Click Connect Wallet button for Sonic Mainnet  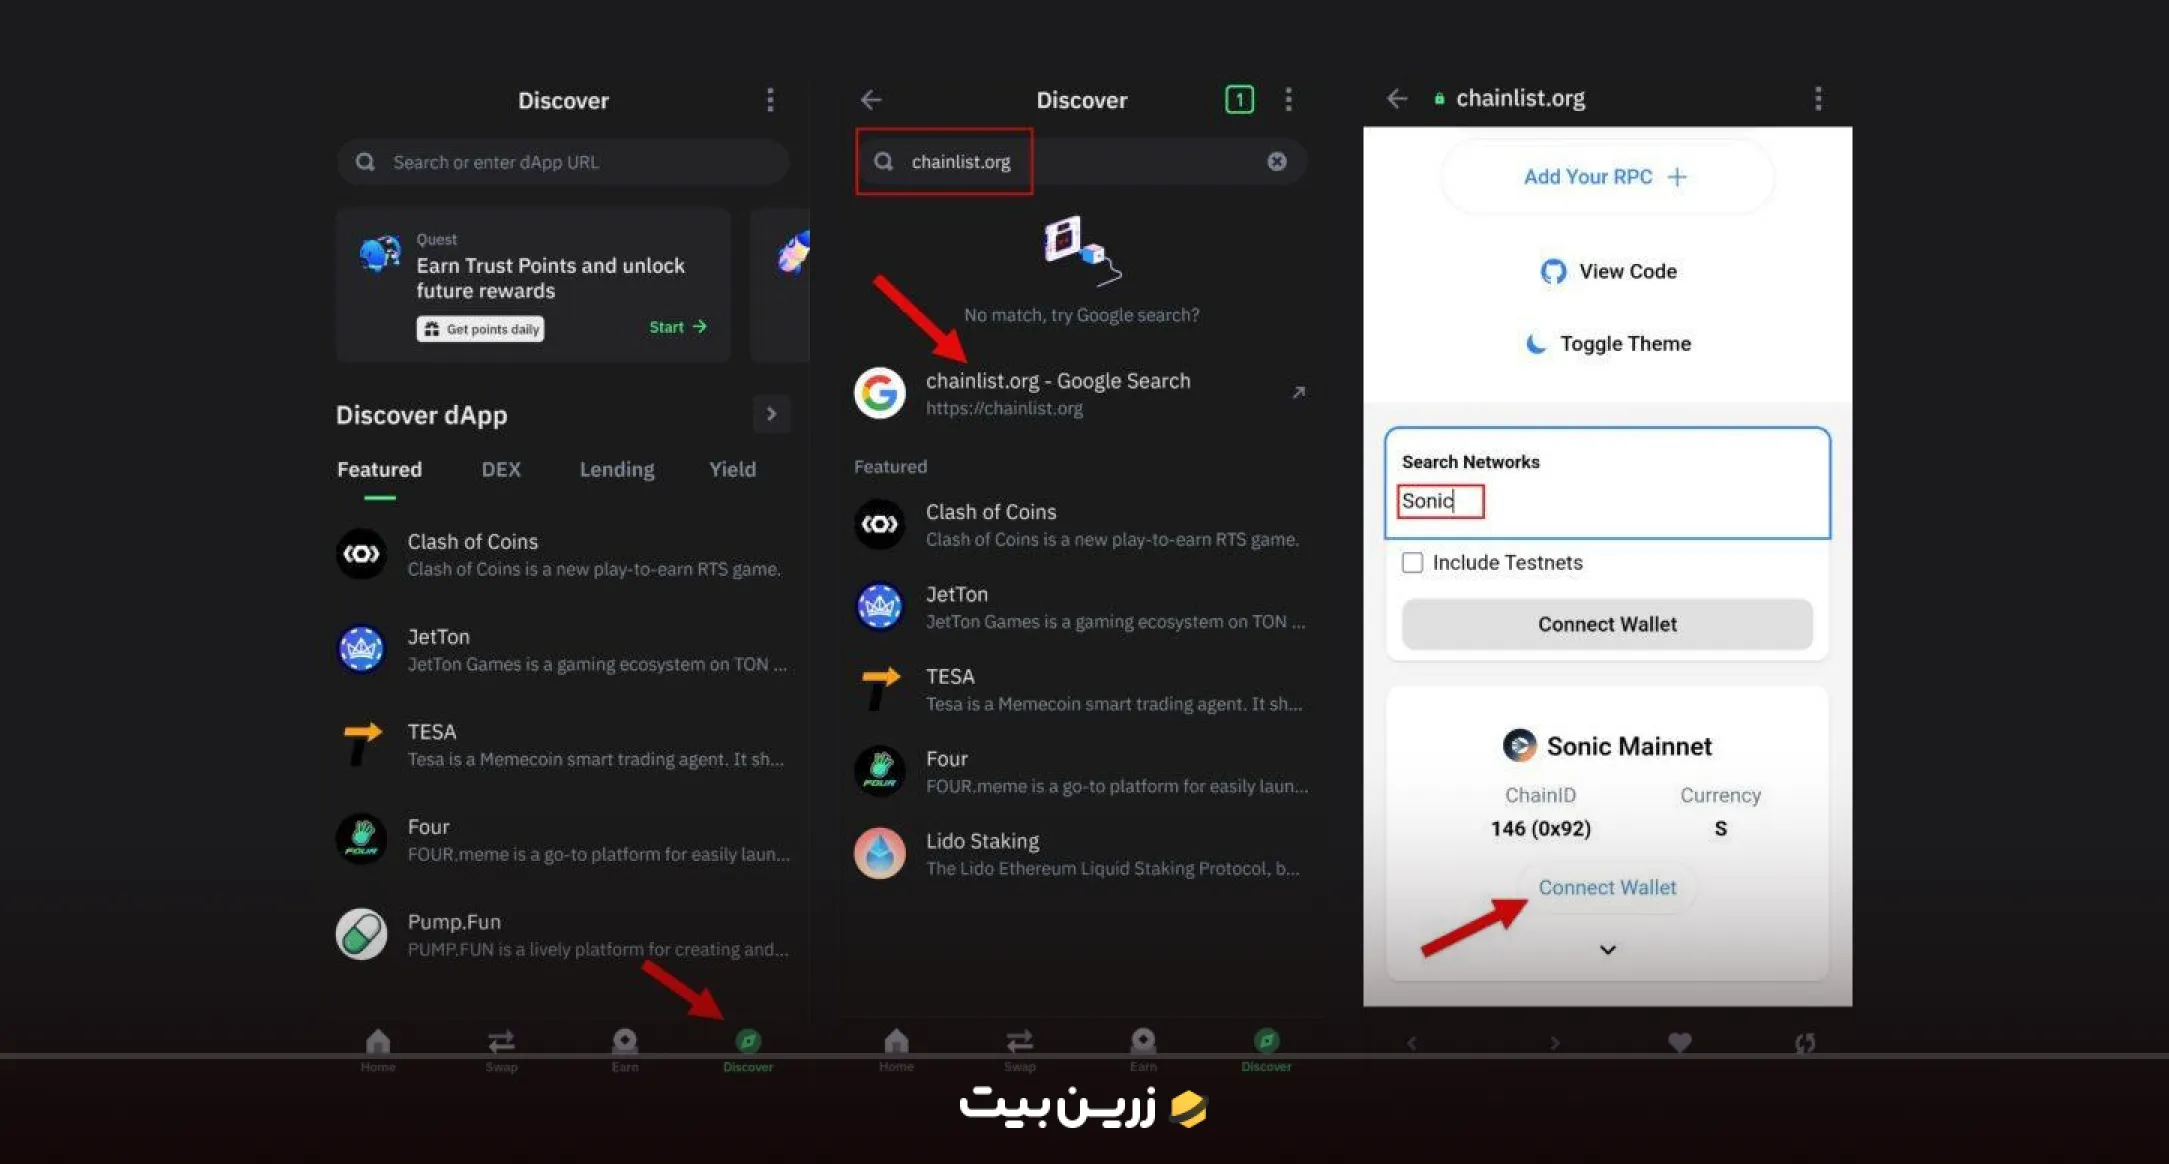tap(1607, 887)
